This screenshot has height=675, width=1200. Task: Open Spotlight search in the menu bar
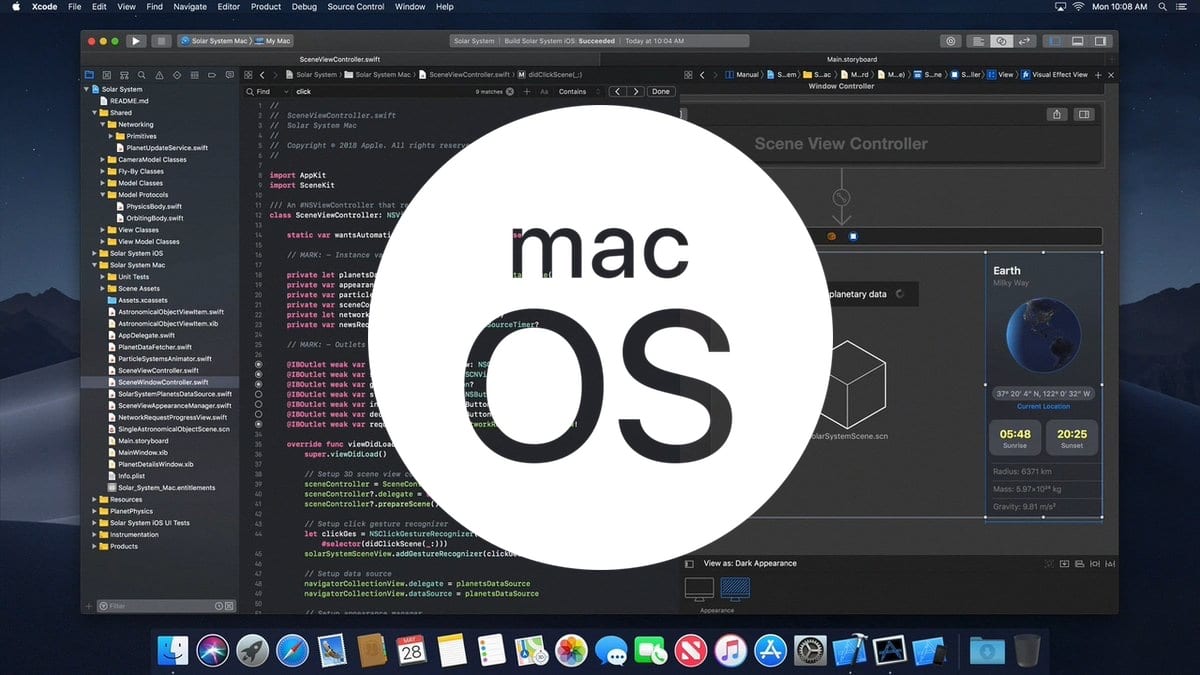pos(1162,7)
